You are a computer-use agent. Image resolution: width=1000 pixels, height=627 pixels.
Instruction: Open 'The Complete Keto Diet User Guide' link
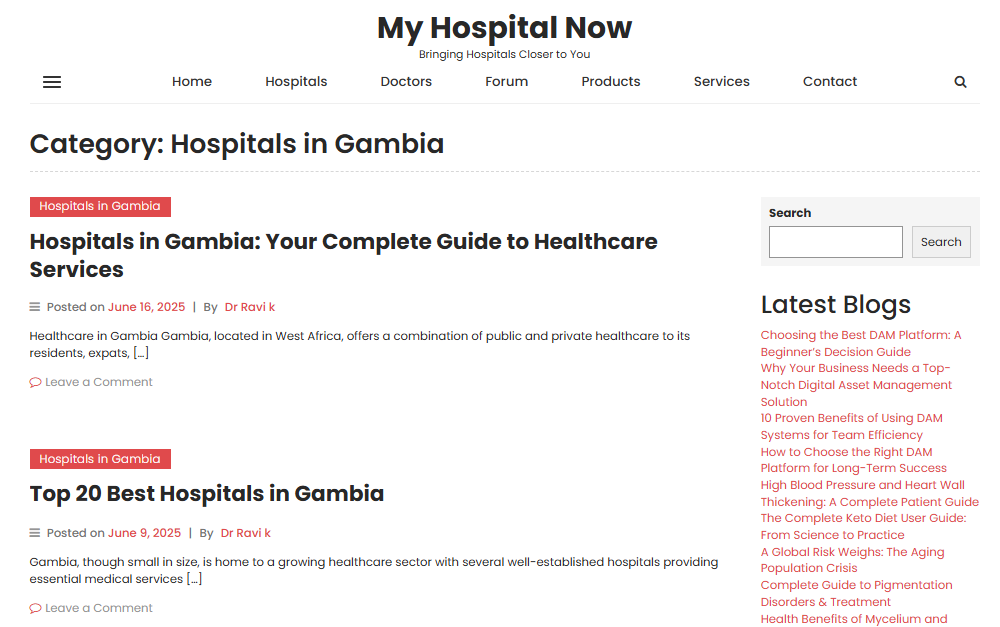tap(863, 526)
